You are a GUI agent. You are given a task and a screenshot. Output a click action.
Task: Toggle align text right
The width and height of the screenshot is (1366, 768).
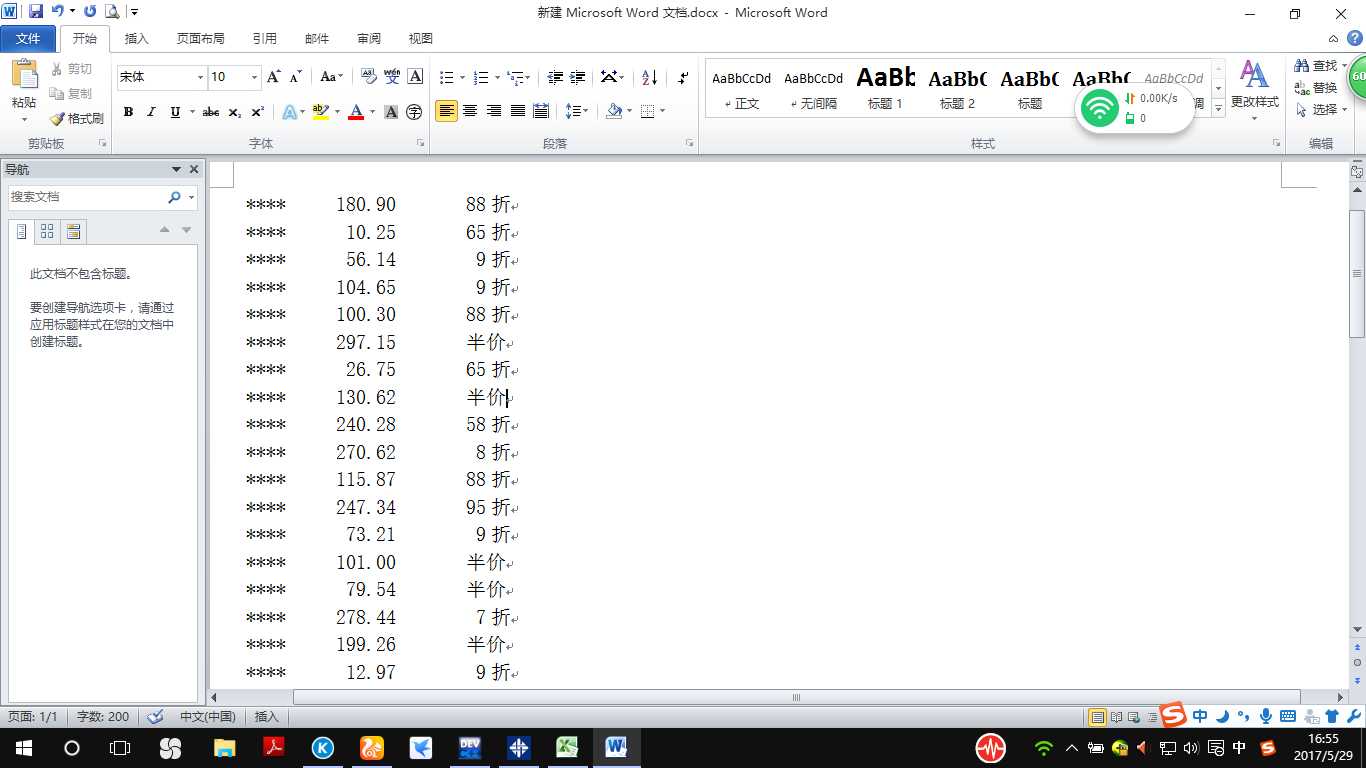click(494, 111)
